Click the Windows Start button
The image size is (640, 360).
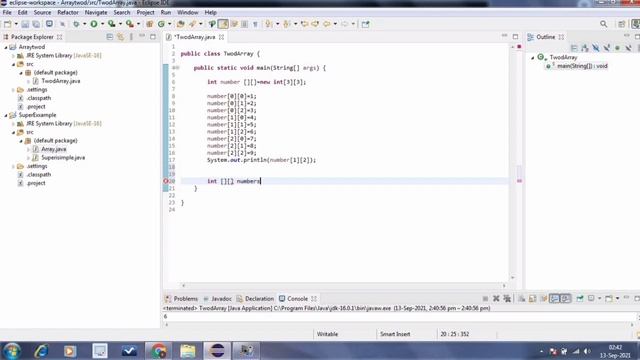click(x=11, y=351)
